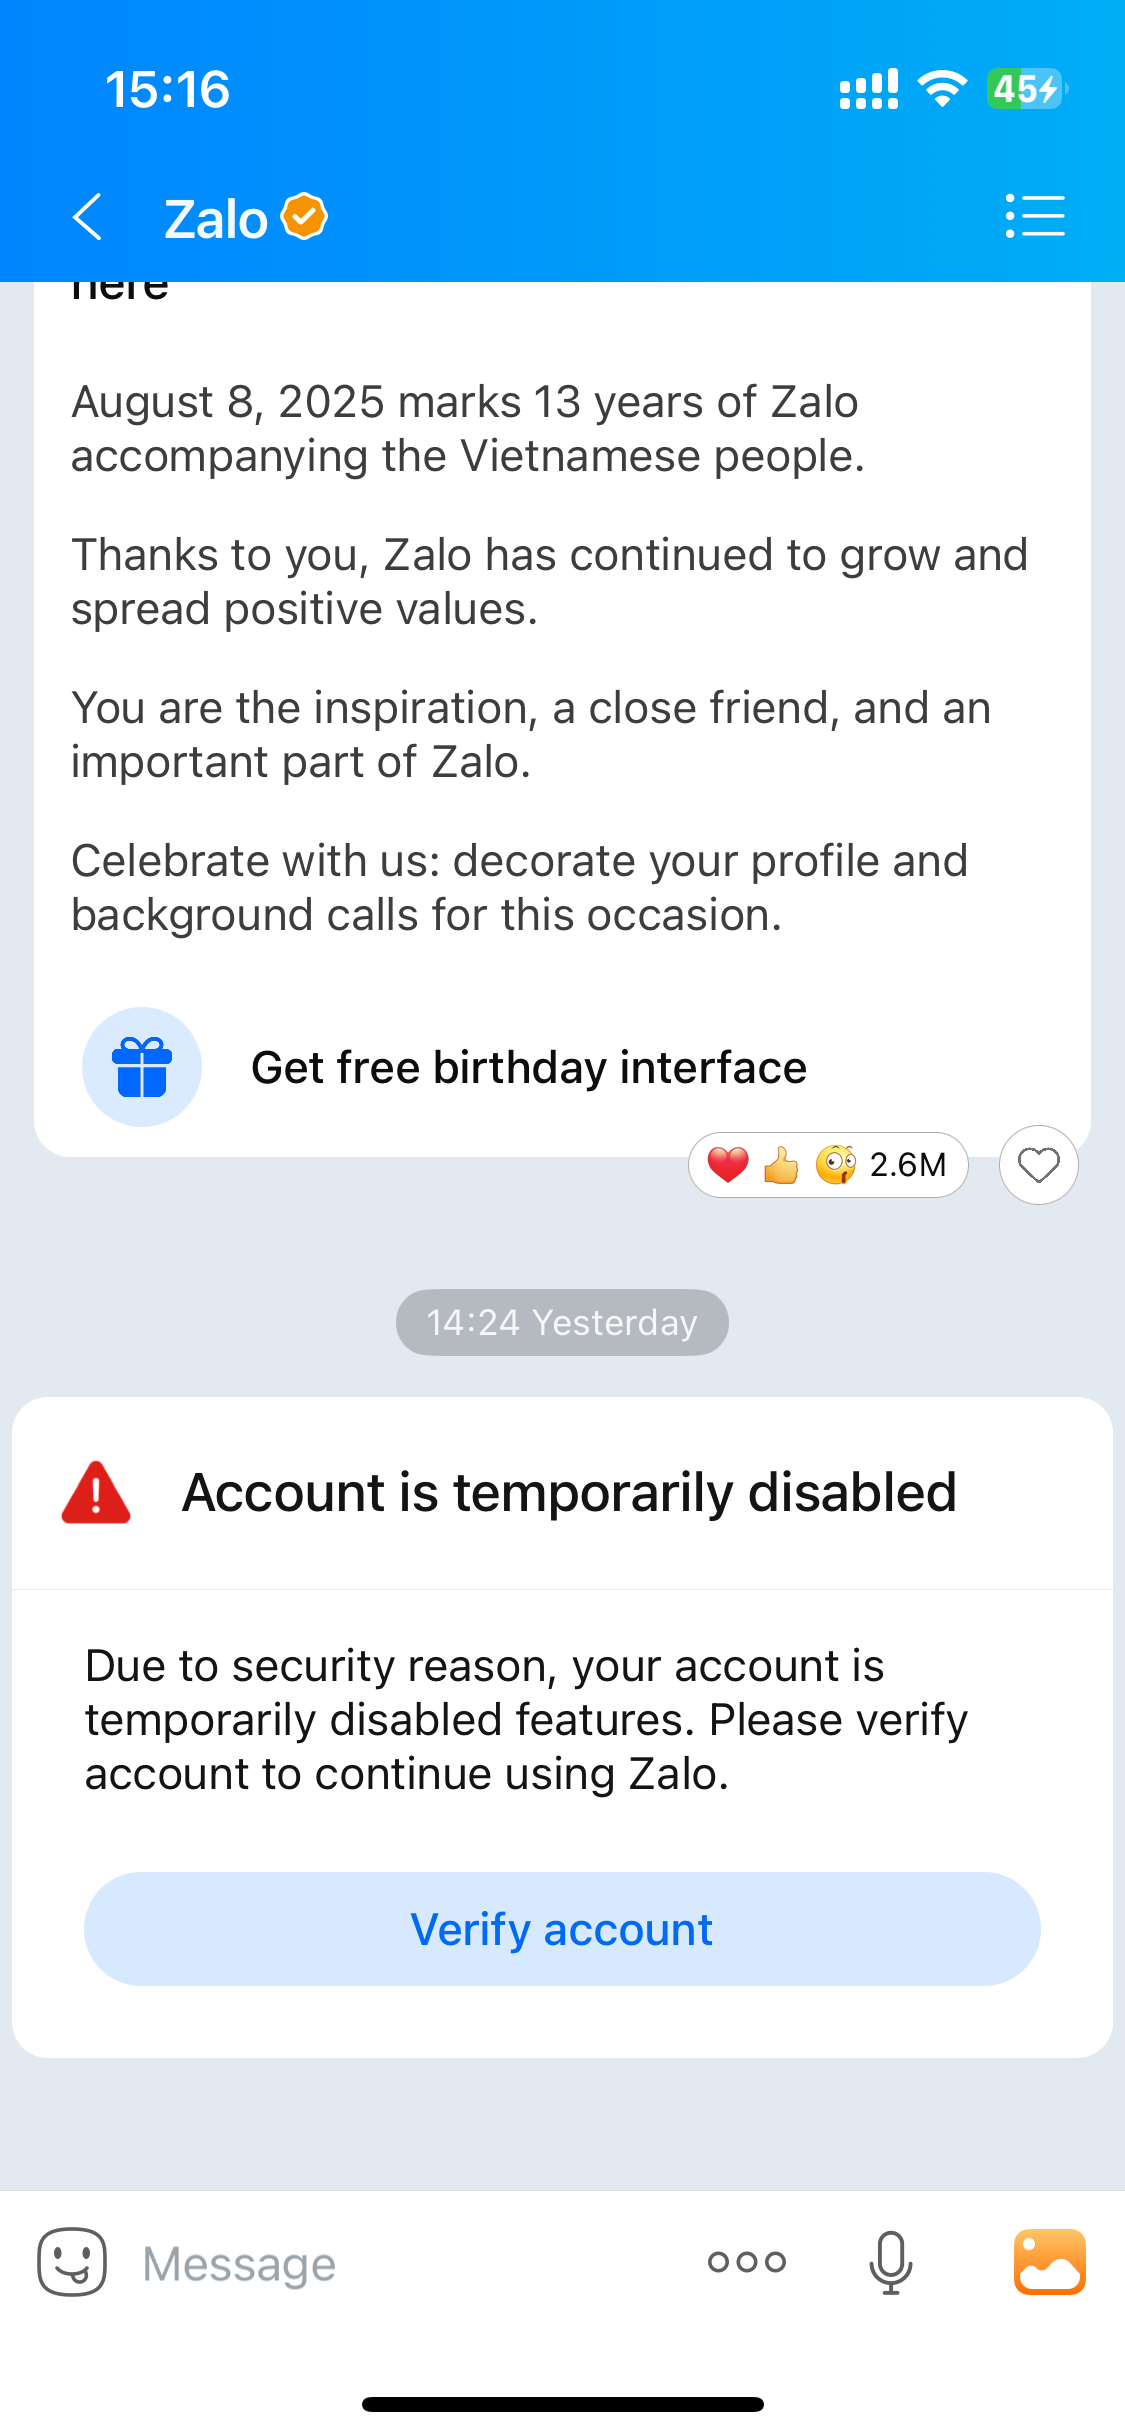Tap the red warning triangle icon
The height and width of the screenshot is (2436, 1125).
click(96, 1493)
